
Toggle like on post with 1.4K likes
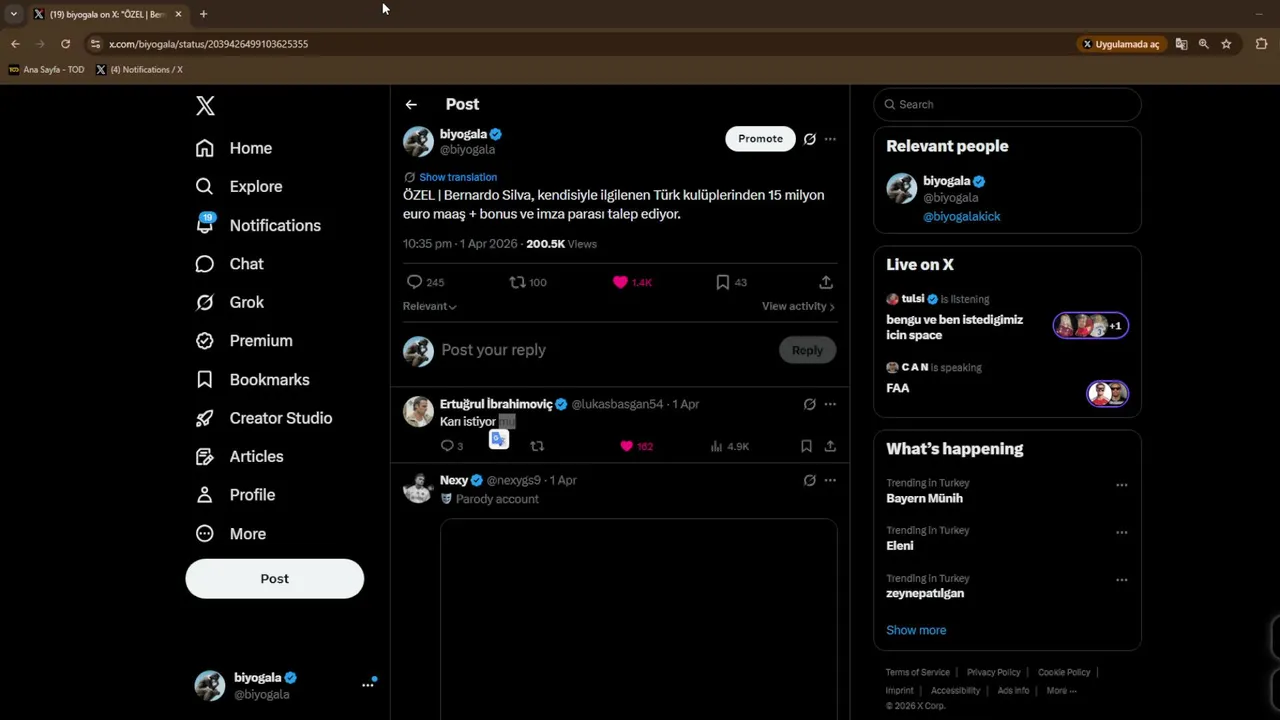click(620, 283)
